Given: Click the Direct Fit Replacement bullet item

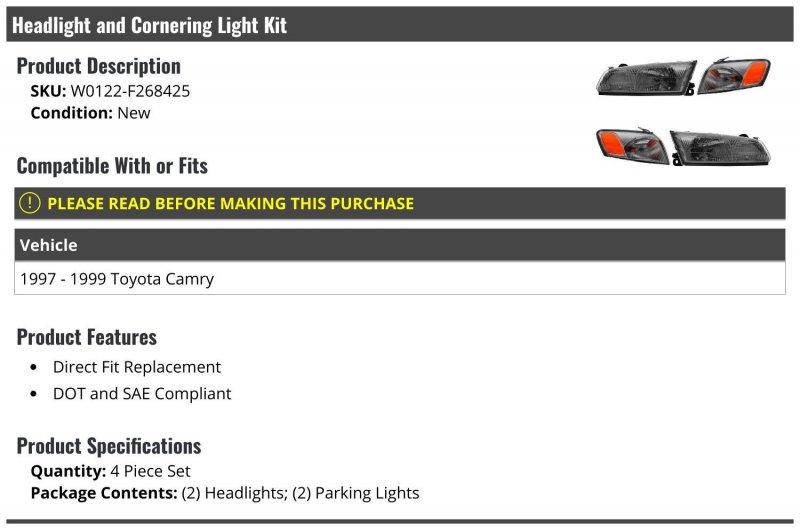Looking at the screenshot, I should (x=137, y=367).
